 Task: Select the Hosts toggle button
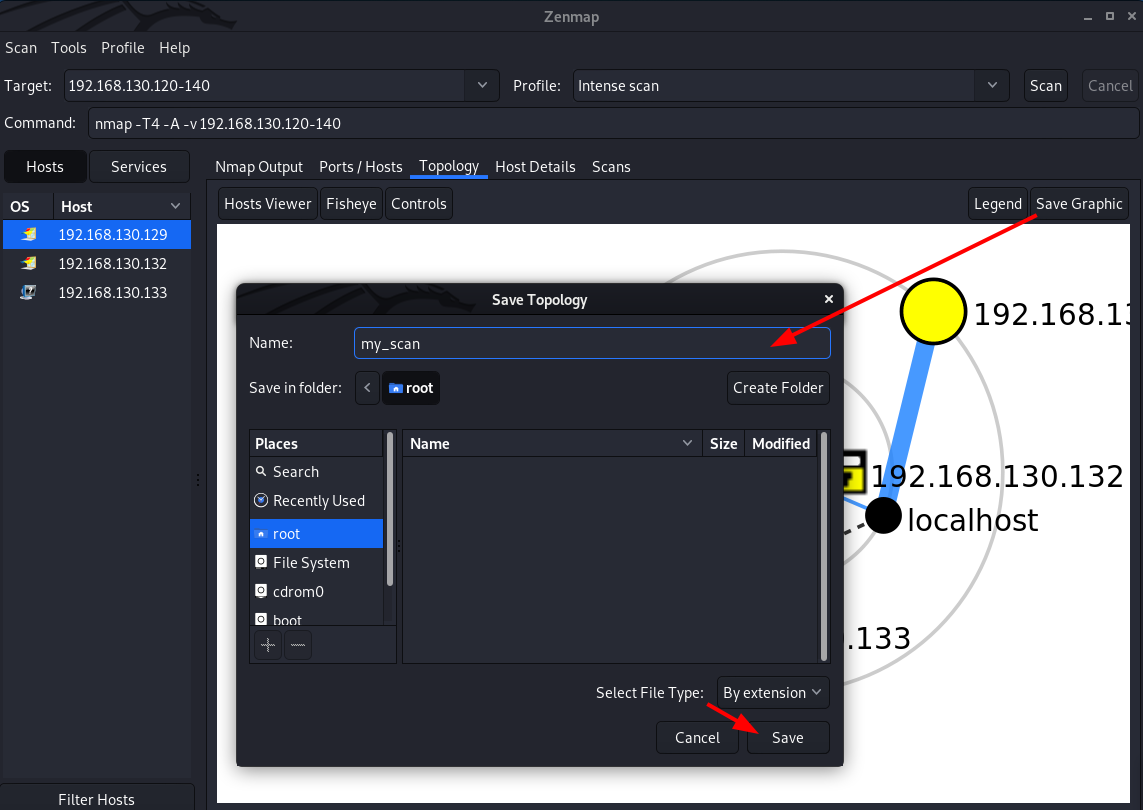click(x=45, y=167)
